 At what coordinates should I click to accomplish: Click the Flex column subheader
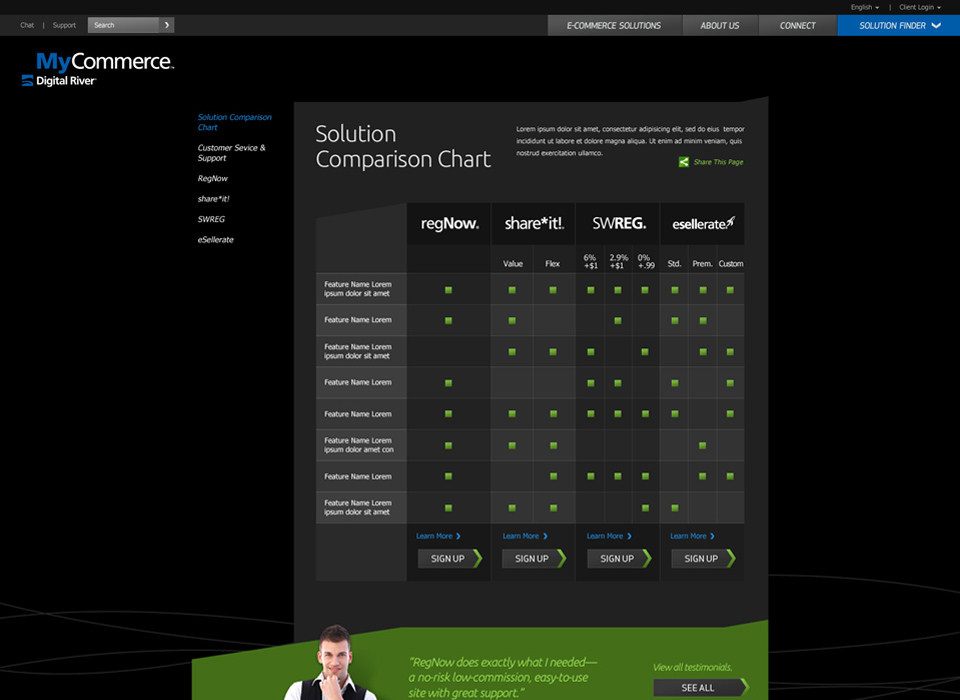(x=552, y=264)
